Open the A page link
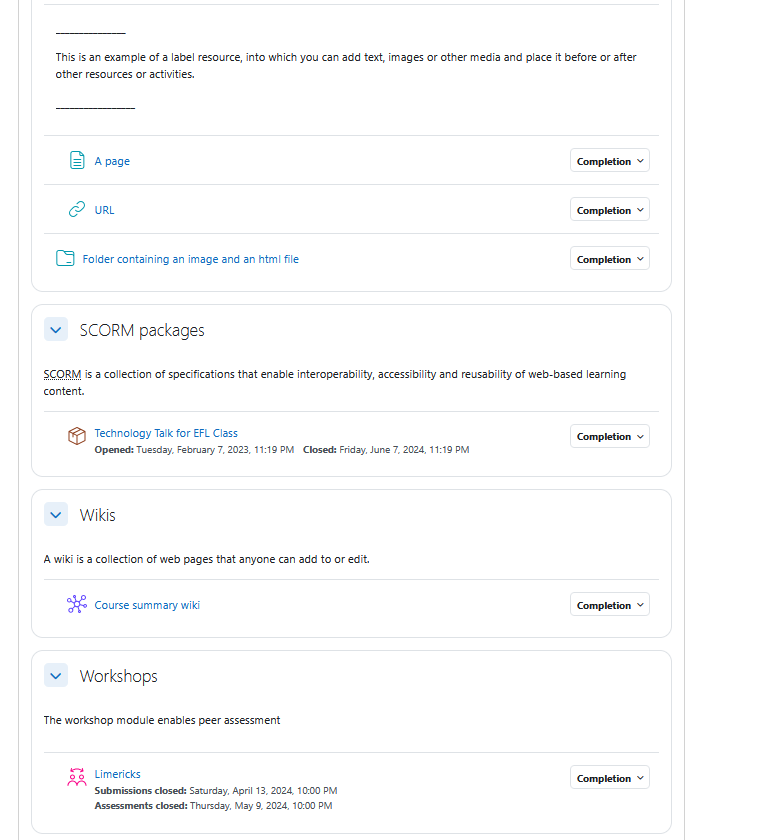Screen dimensions: 760x840 pyautogui.click(x=112, y=161)
